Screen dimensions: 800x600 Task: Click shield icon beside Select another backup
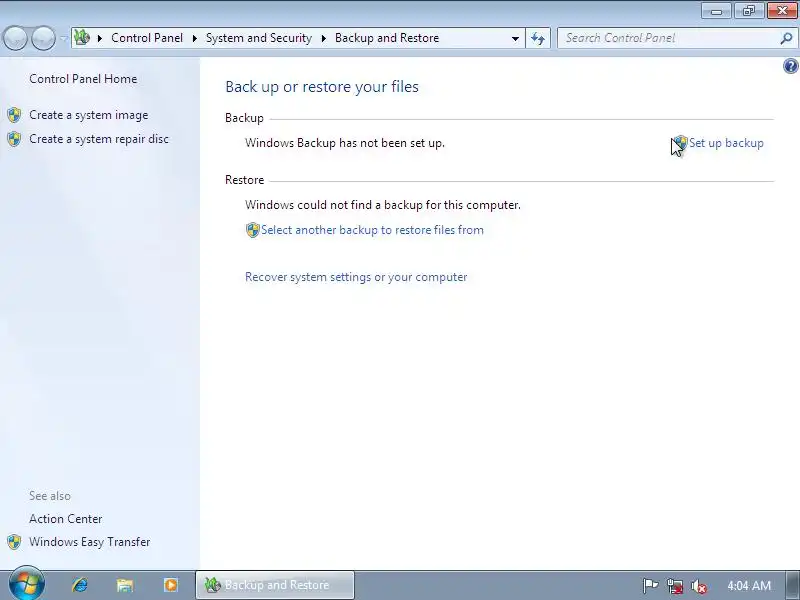pos(253,230)
